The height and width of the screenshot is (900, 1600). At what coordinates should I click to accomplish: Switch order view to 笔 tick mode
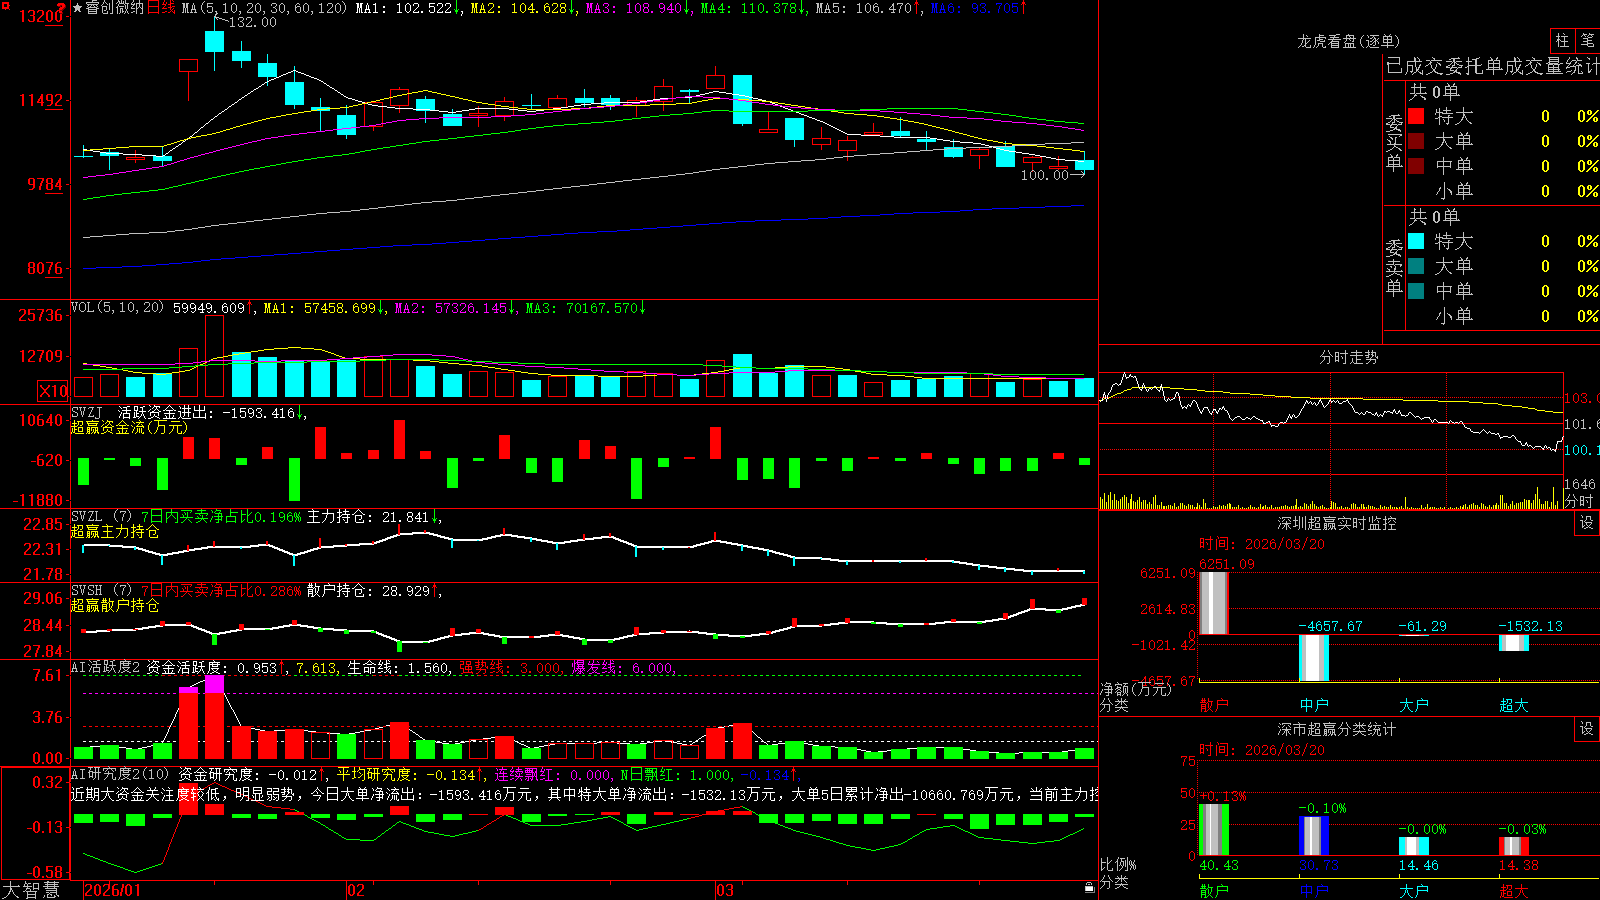(1587, 41)
